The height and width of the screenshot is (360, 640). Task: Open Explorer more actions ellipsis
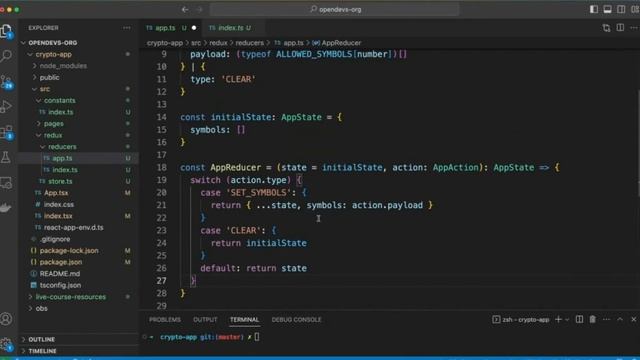click(x=127, y=28)
